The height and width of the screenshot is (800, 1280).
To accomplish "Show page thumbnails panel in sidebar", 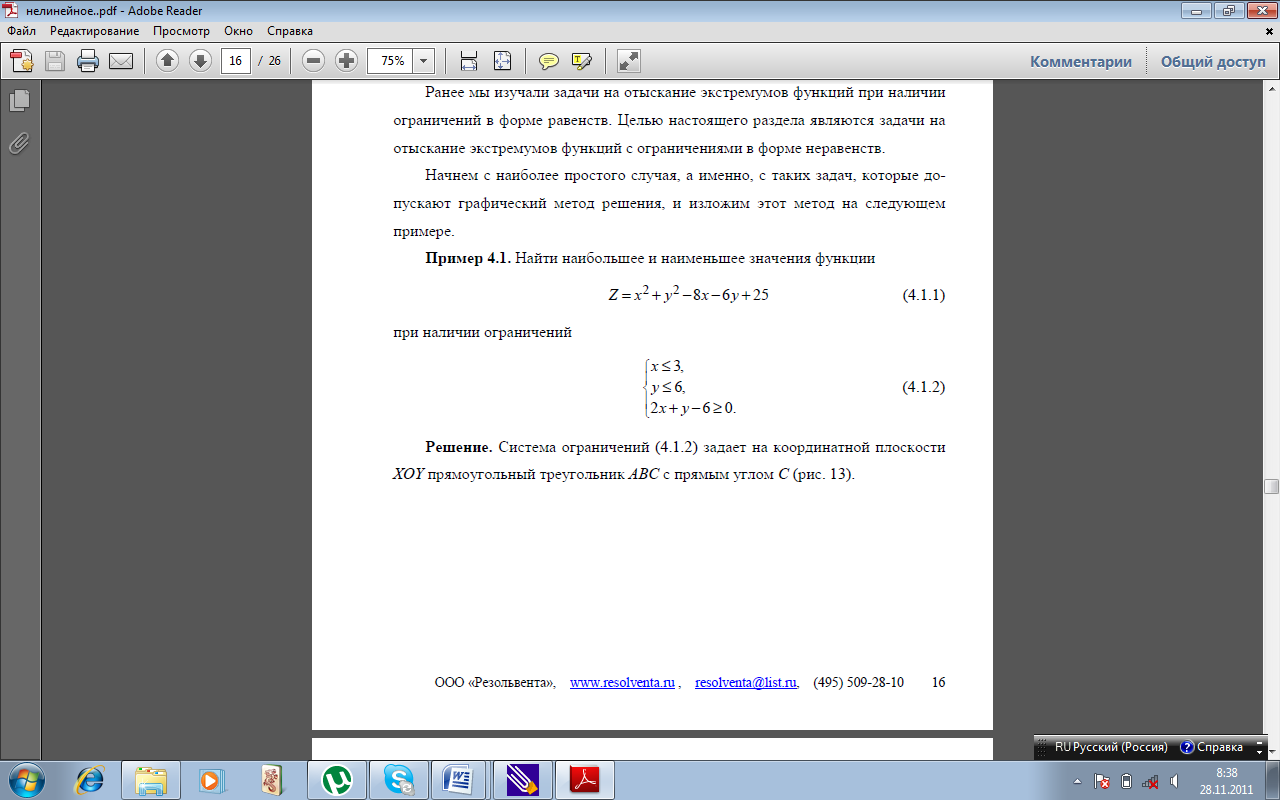I will pos(20,100).
